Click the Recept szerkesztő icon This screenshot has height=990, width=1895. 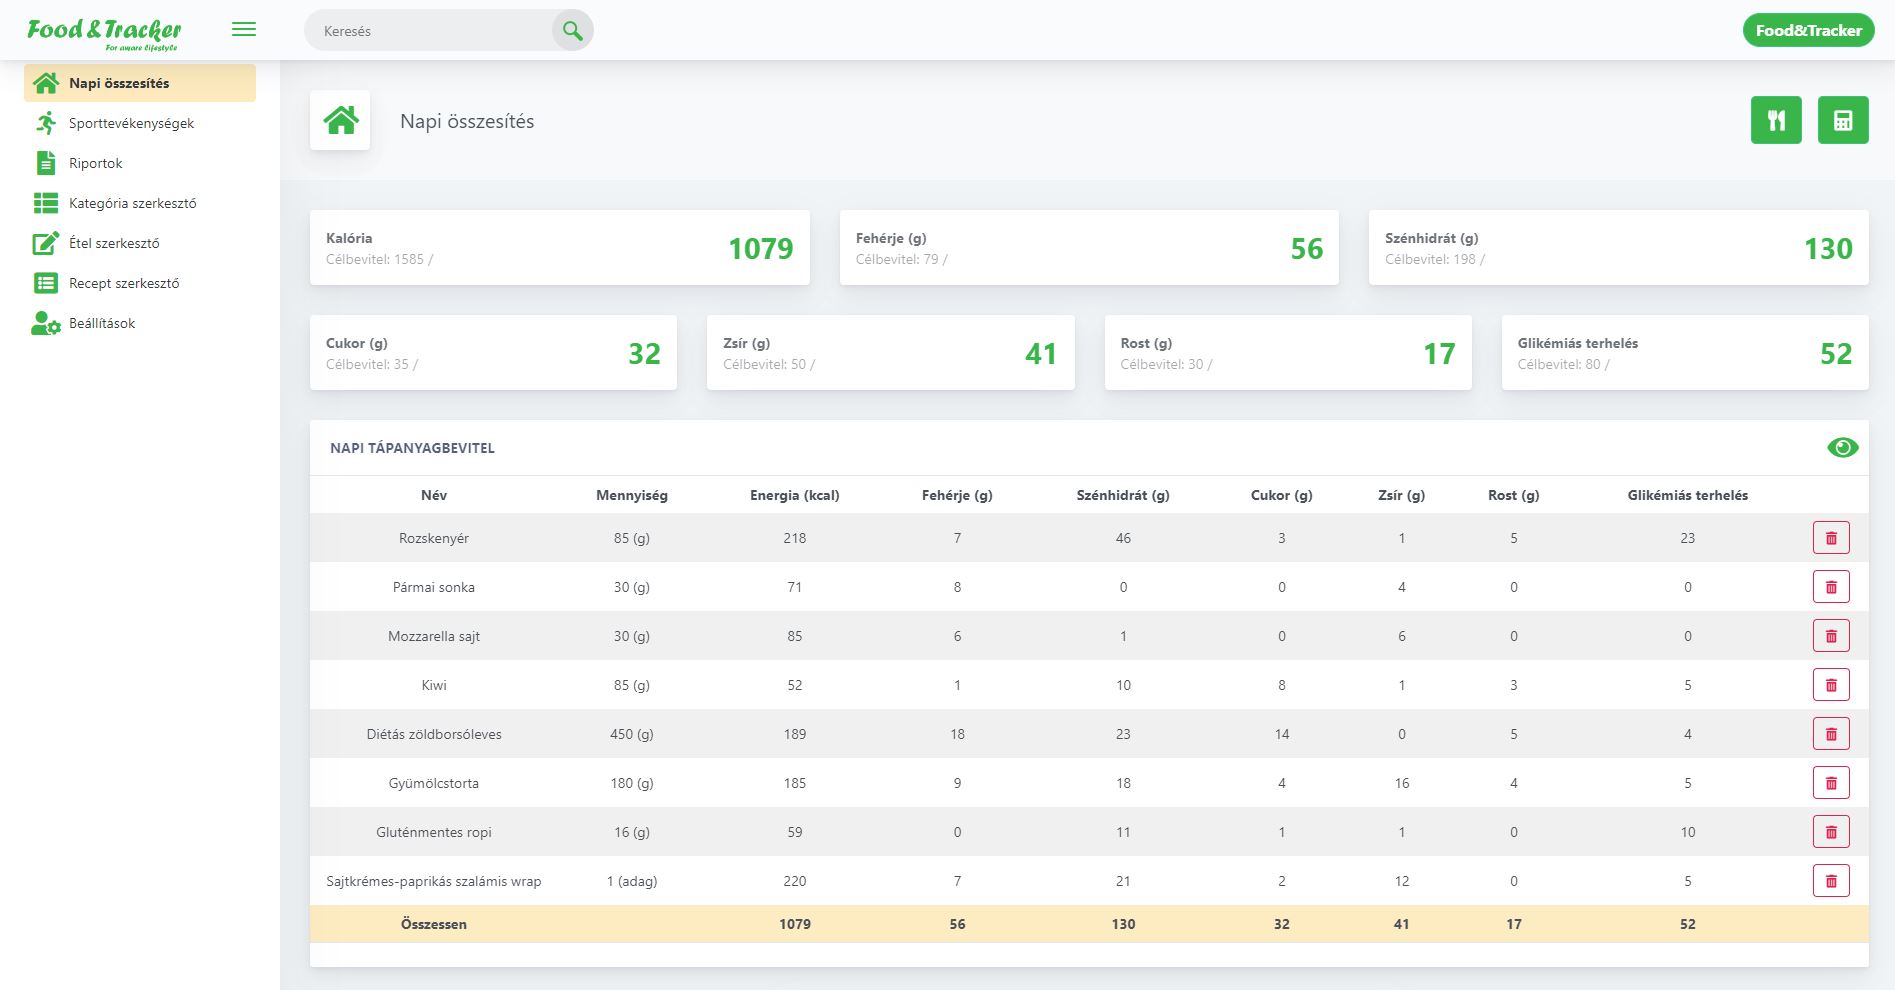(x=46, y=283)
